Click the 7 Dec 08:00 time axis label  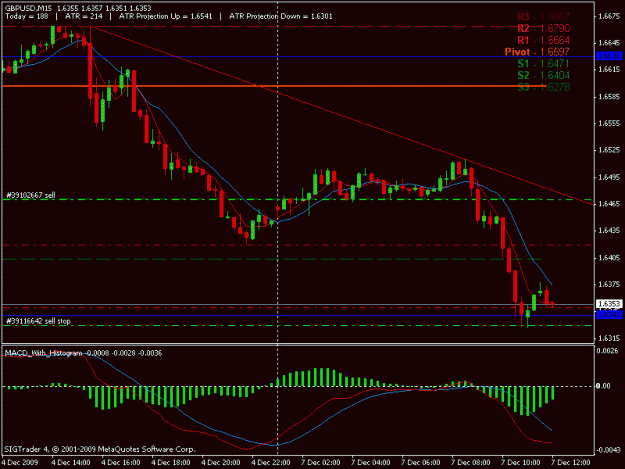(x=471, y=462)
